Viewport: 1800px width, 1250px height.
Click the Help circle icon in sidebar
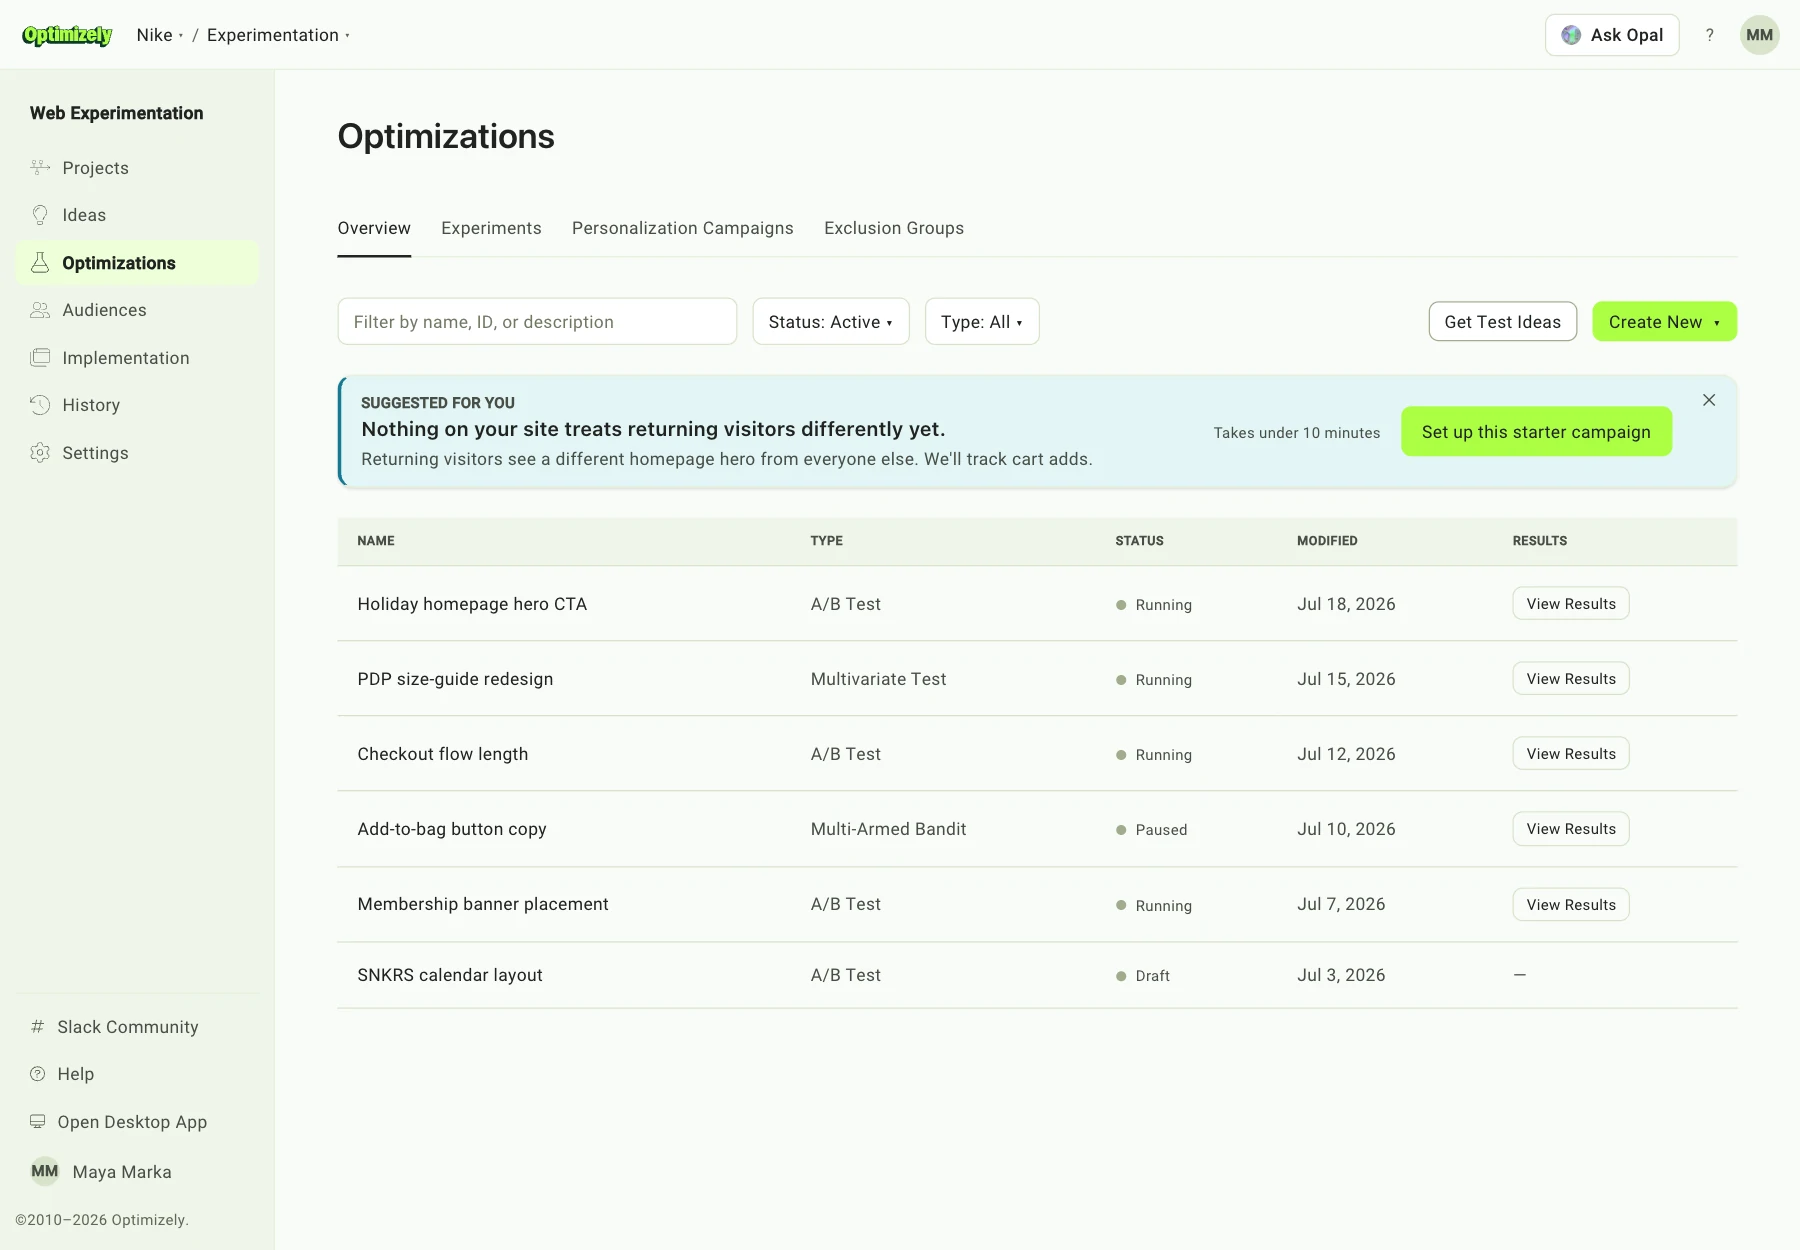click(x=37, y=1074)
